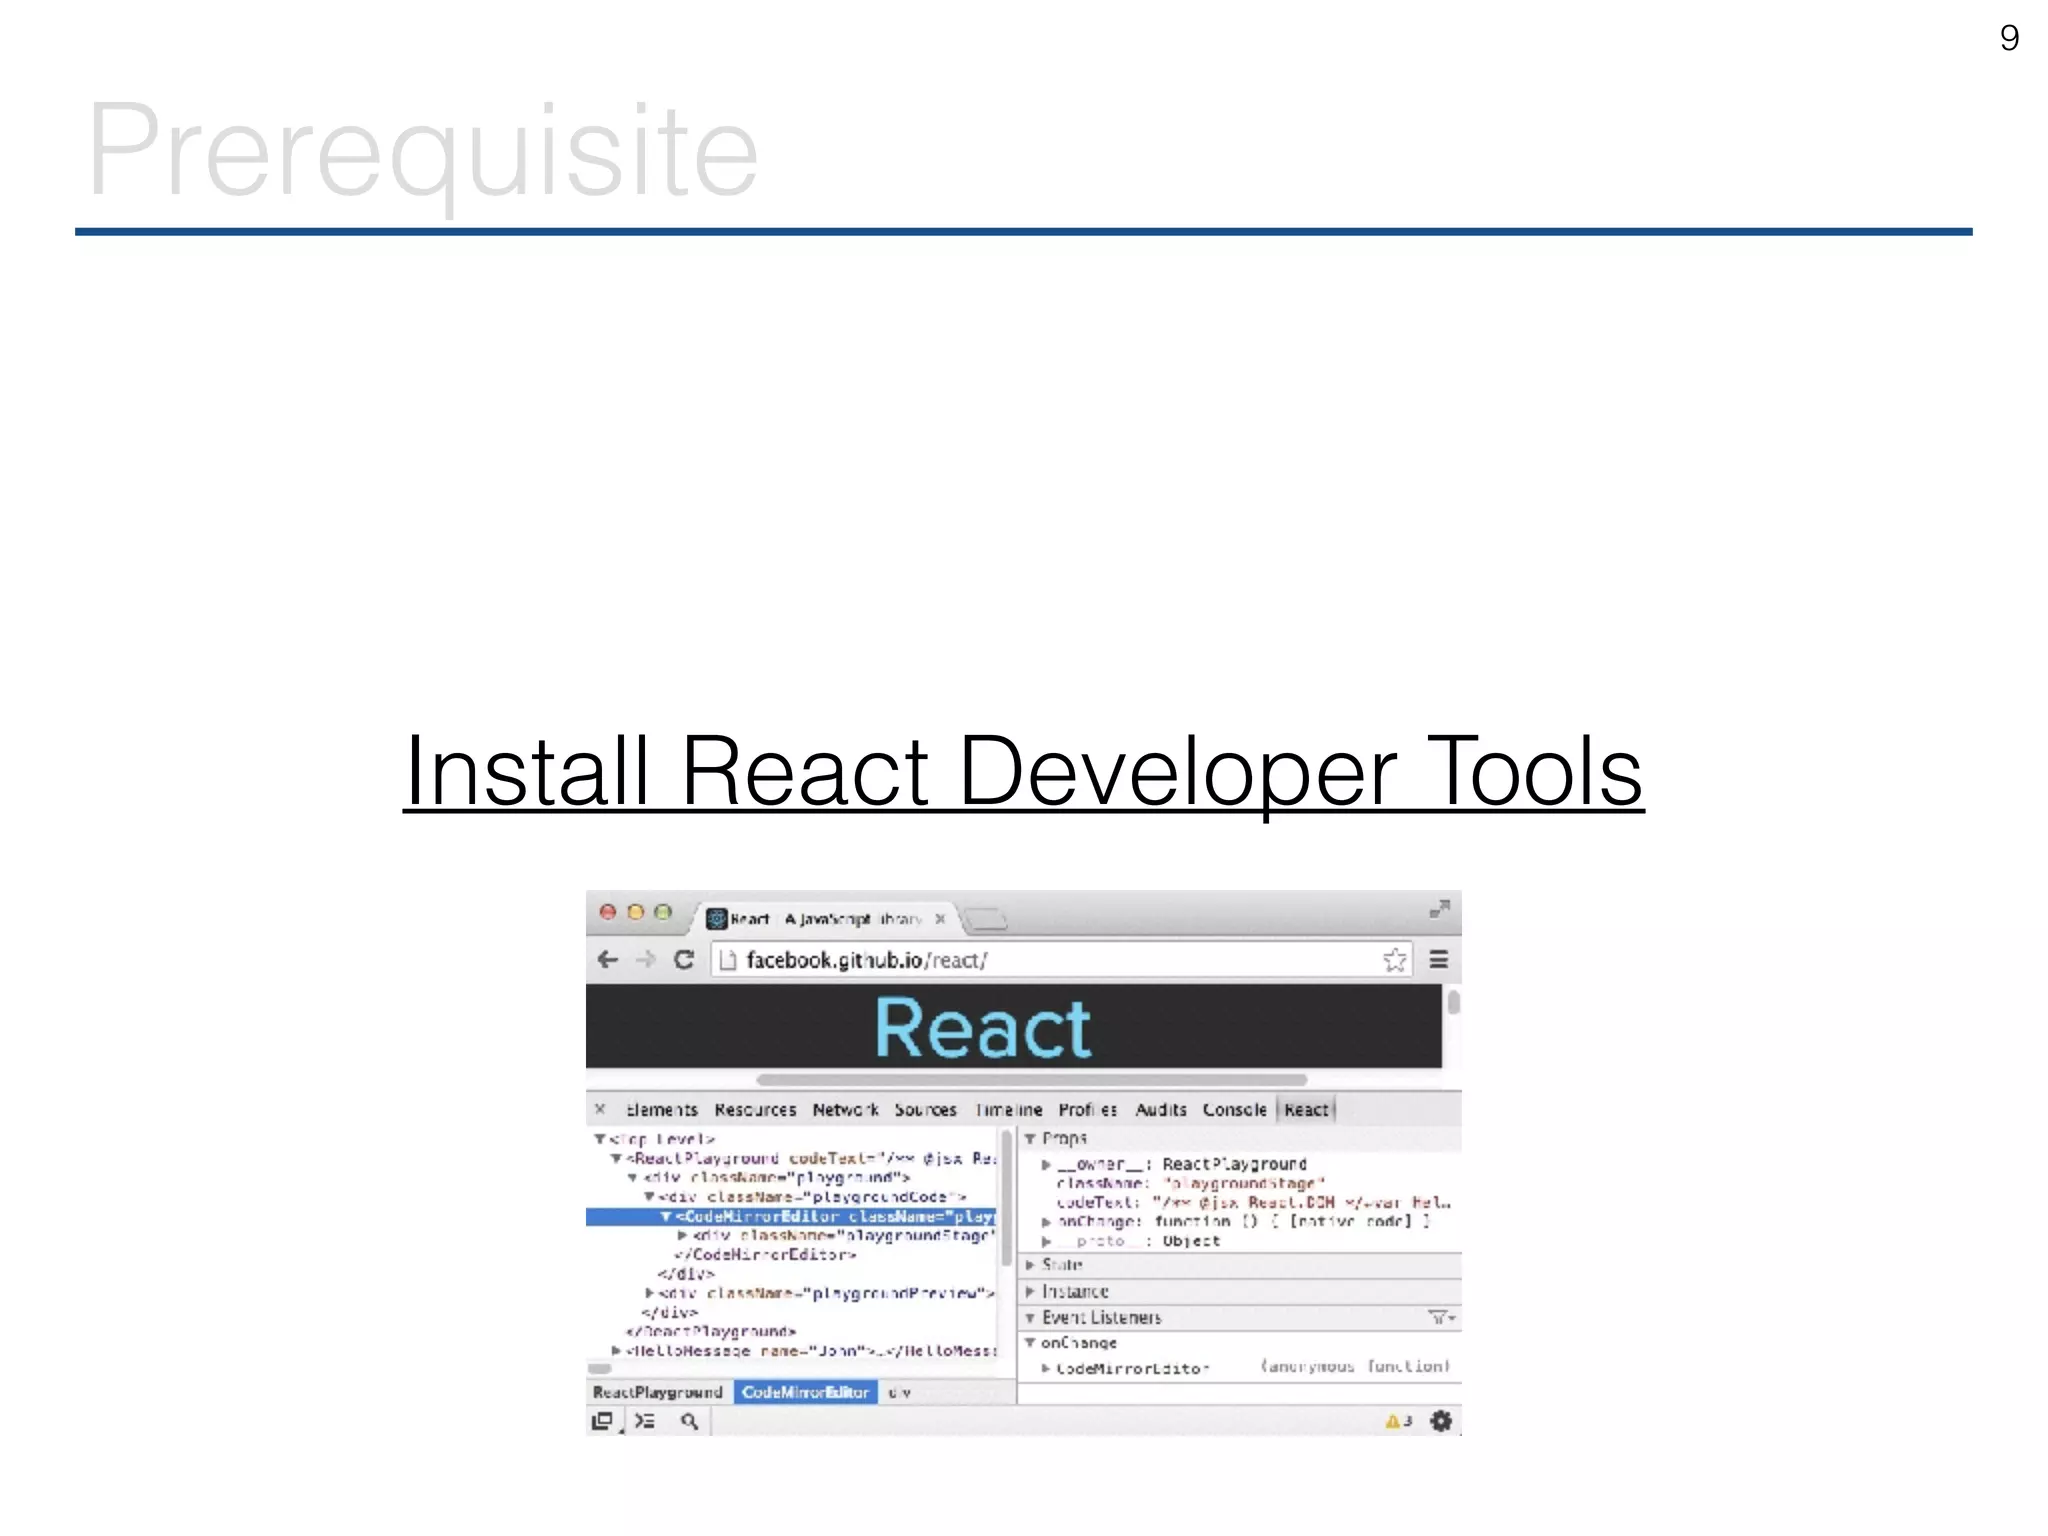
Task: Click the undock DevTools icon
Action: coord(602,1421)
